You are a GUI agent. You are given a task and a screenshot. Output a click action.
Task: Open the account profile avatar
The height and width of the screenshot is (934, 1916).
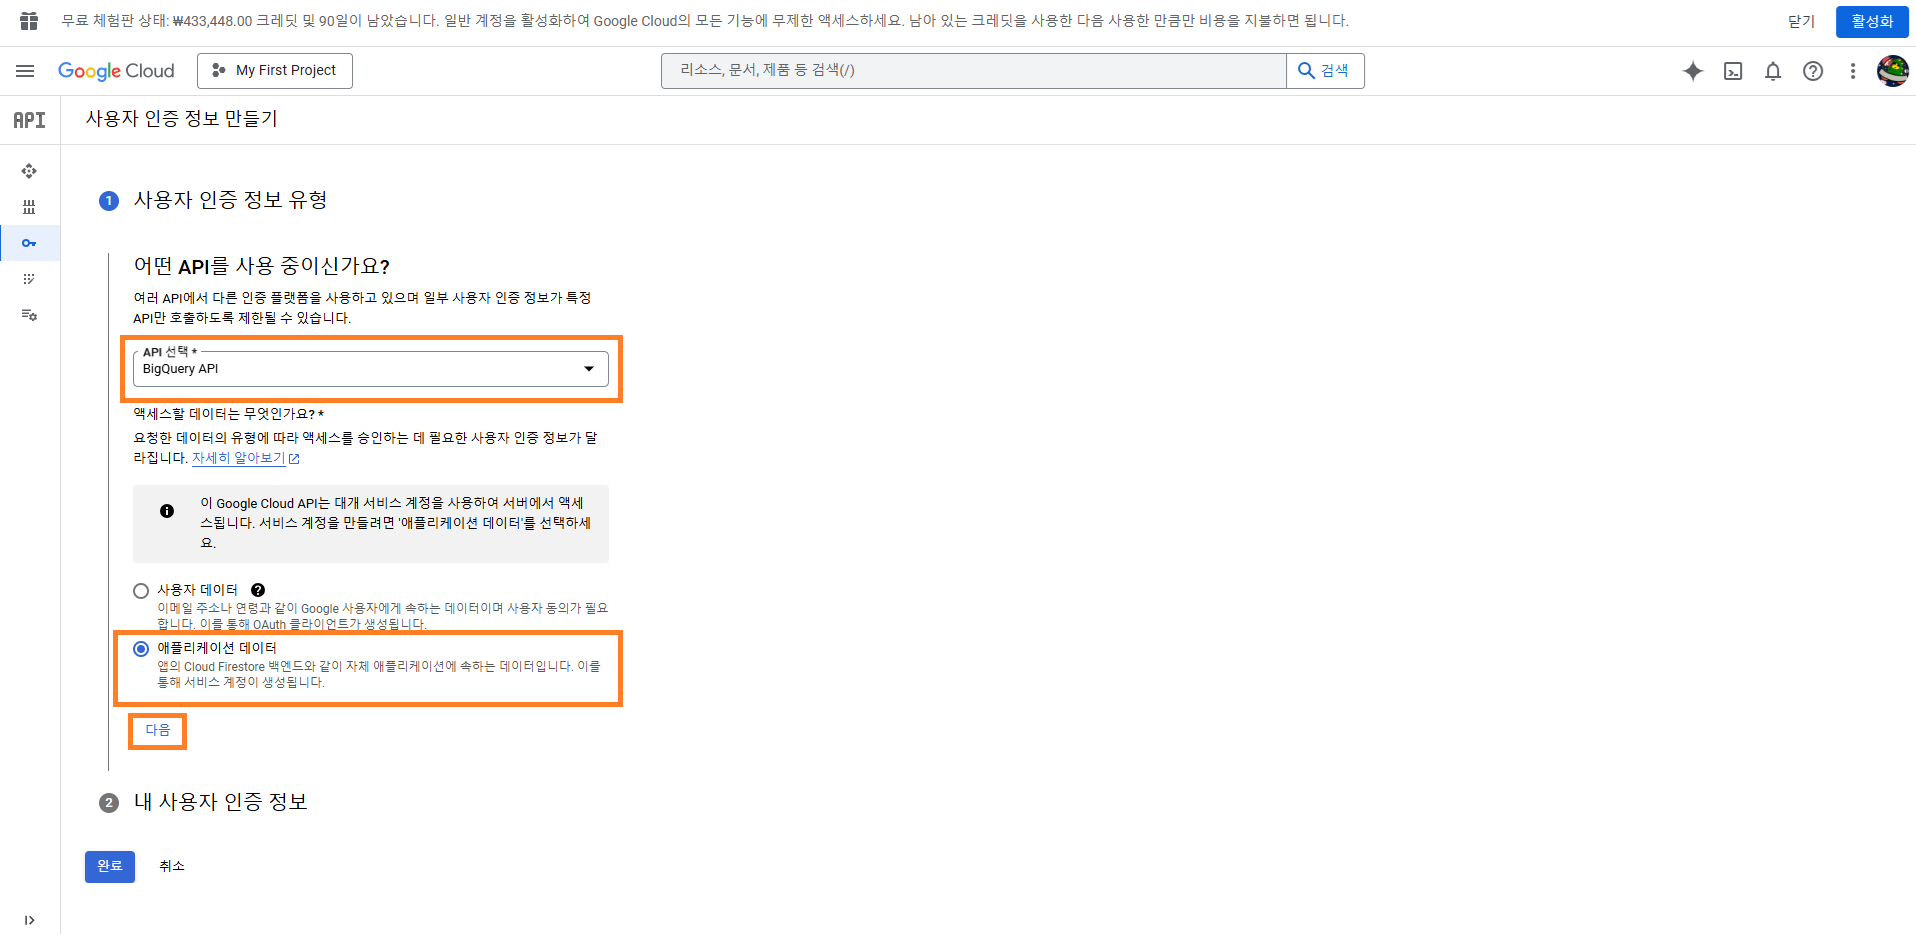(x=1893, y=71)
